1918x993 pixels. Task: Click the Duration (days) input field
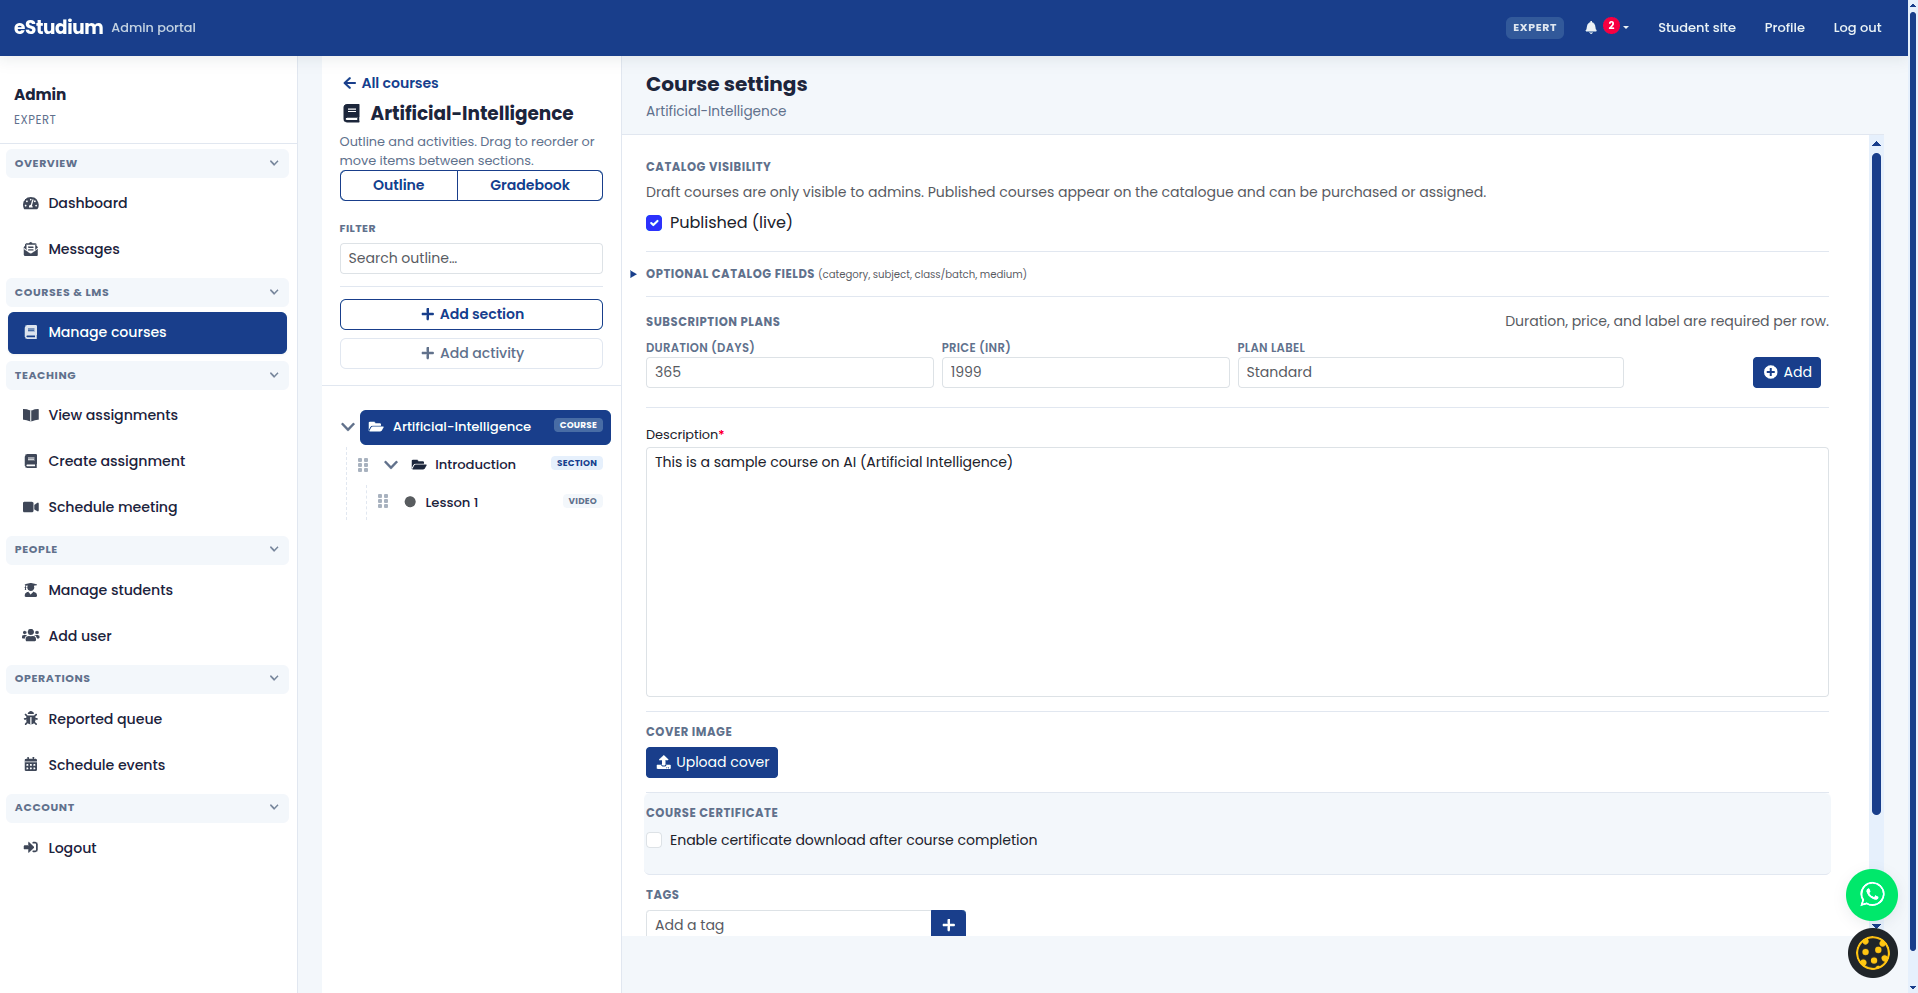coord(790,372)
